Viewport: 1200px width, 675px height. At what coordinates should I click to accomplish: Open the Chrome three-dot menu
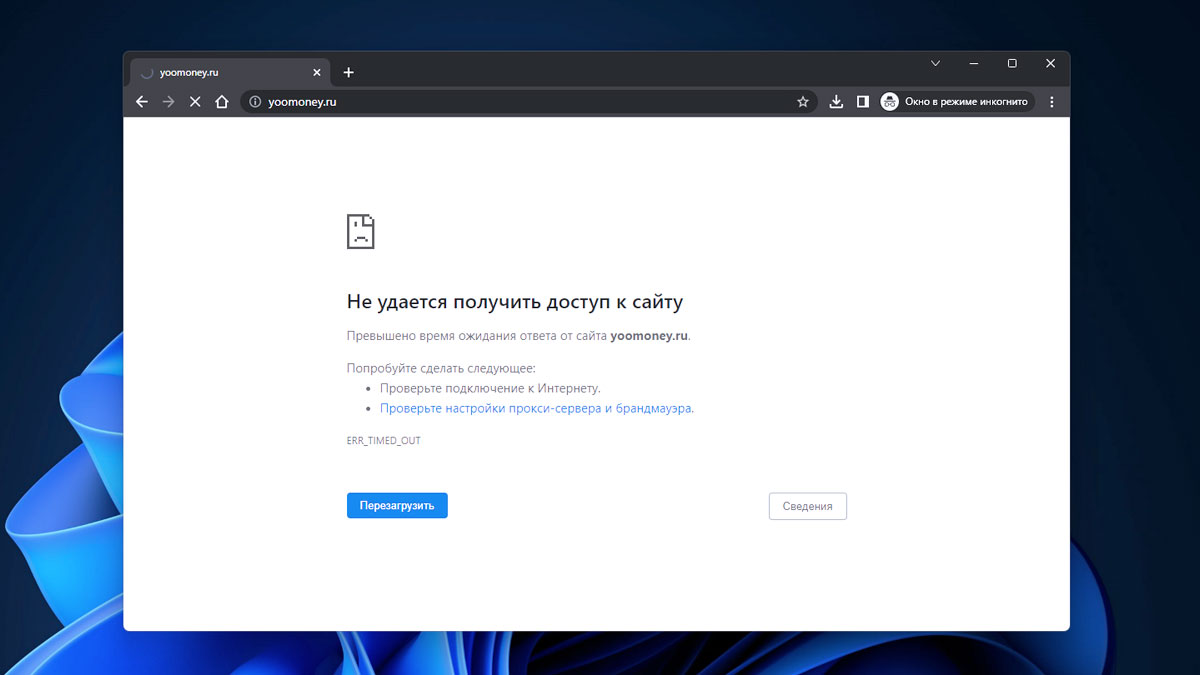[1051, 102]
